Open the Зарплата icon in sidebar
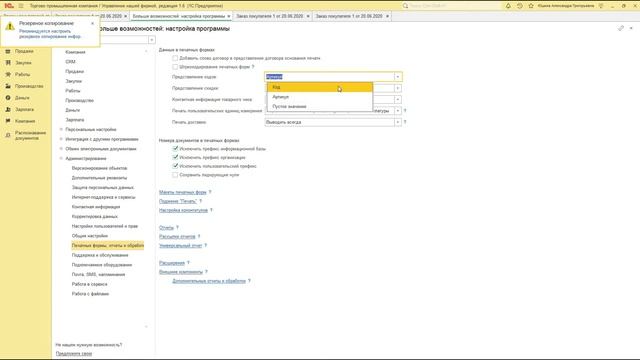Screen dimensions: 640x360 (8, 109)
